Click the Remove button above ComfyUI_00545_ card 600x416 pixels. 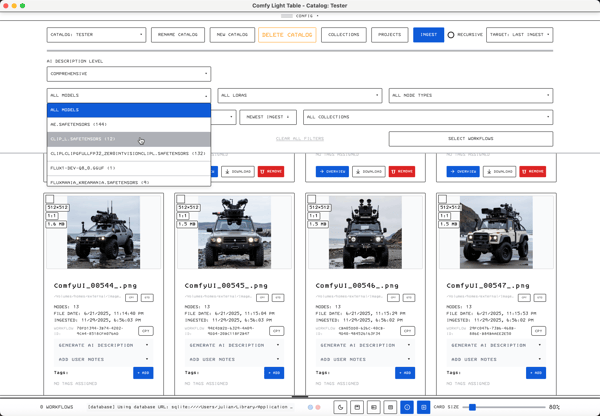(271, 171)
